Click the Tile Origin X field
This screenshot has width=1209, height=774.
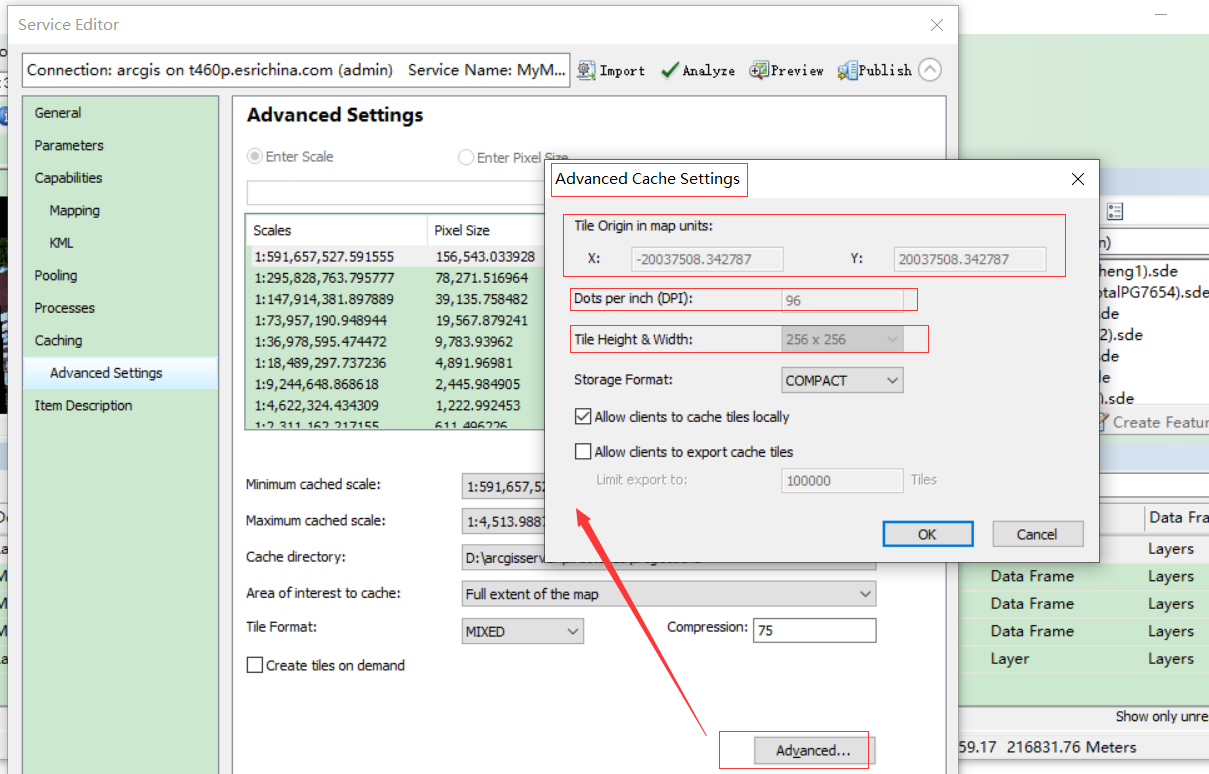click(708, 259)
